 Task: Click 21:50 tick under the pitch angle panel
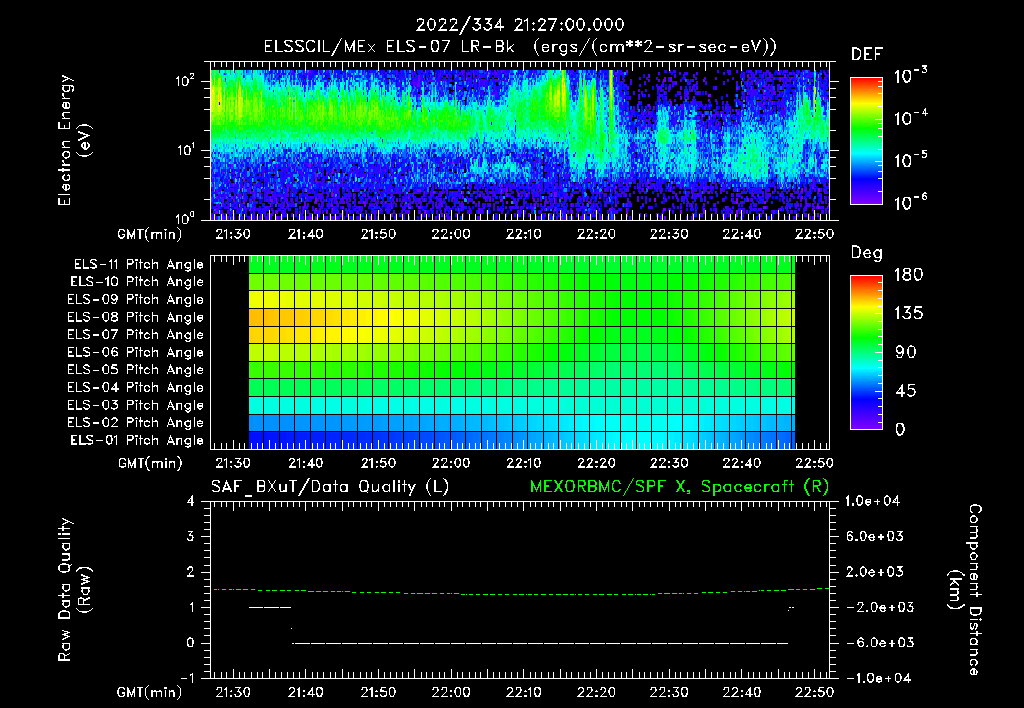378,464
